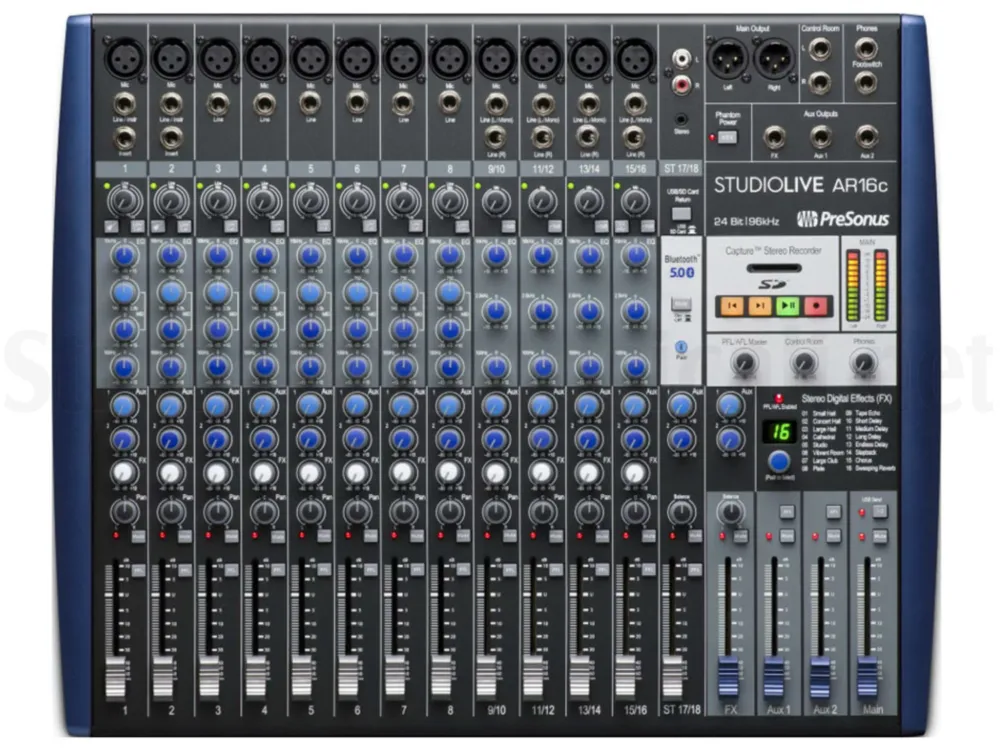Click the Footswitch jack

pos(866,82)
